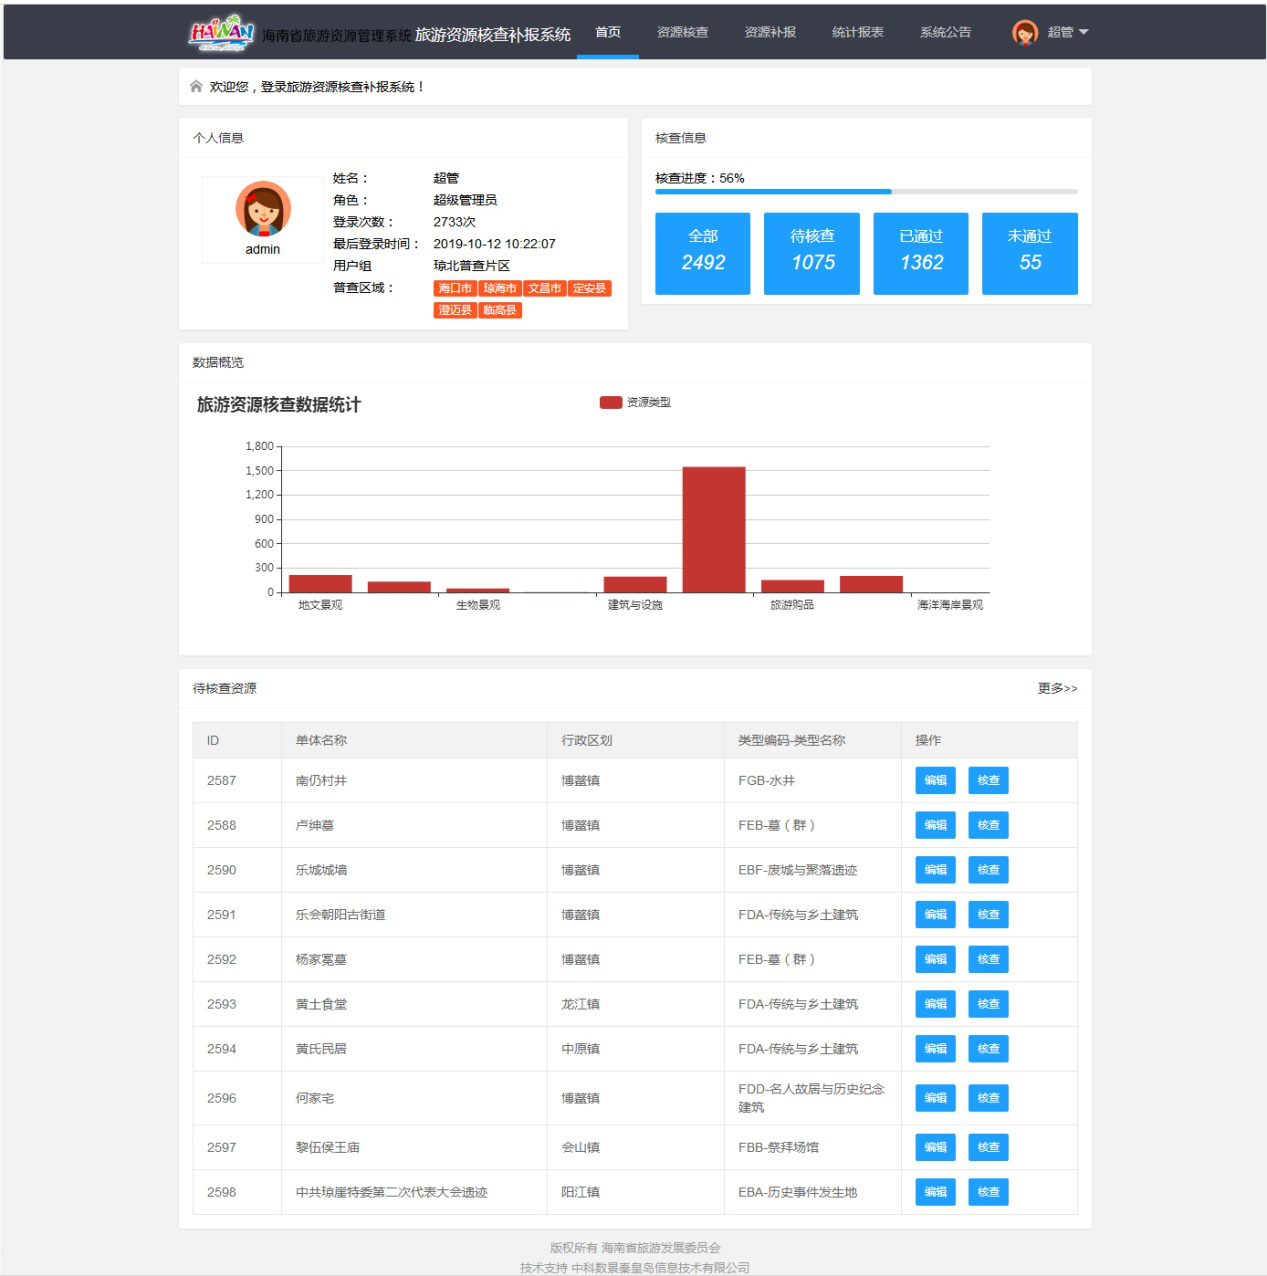Select the 首页 tab
Screen dimensions: 1267x1276
608,32
